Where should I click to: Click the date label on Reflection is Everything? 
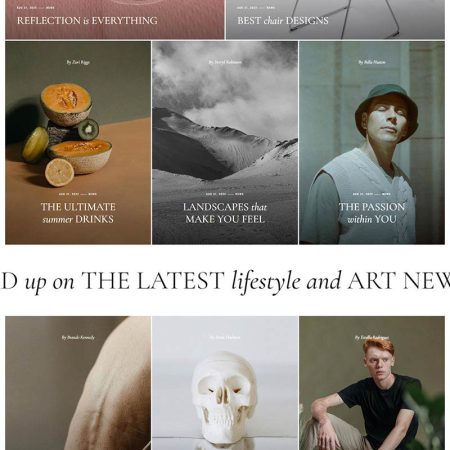pyautogui.click(x=36, y=8)
